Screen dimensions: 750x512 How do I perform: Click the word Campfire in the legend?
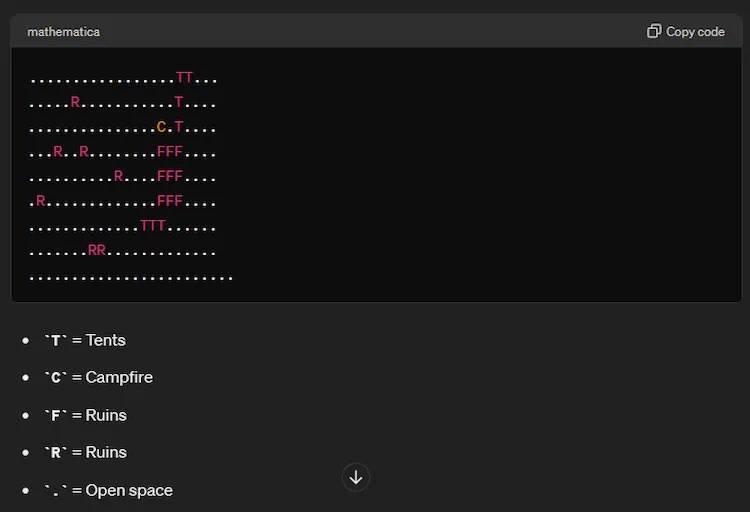pos(119,377)
